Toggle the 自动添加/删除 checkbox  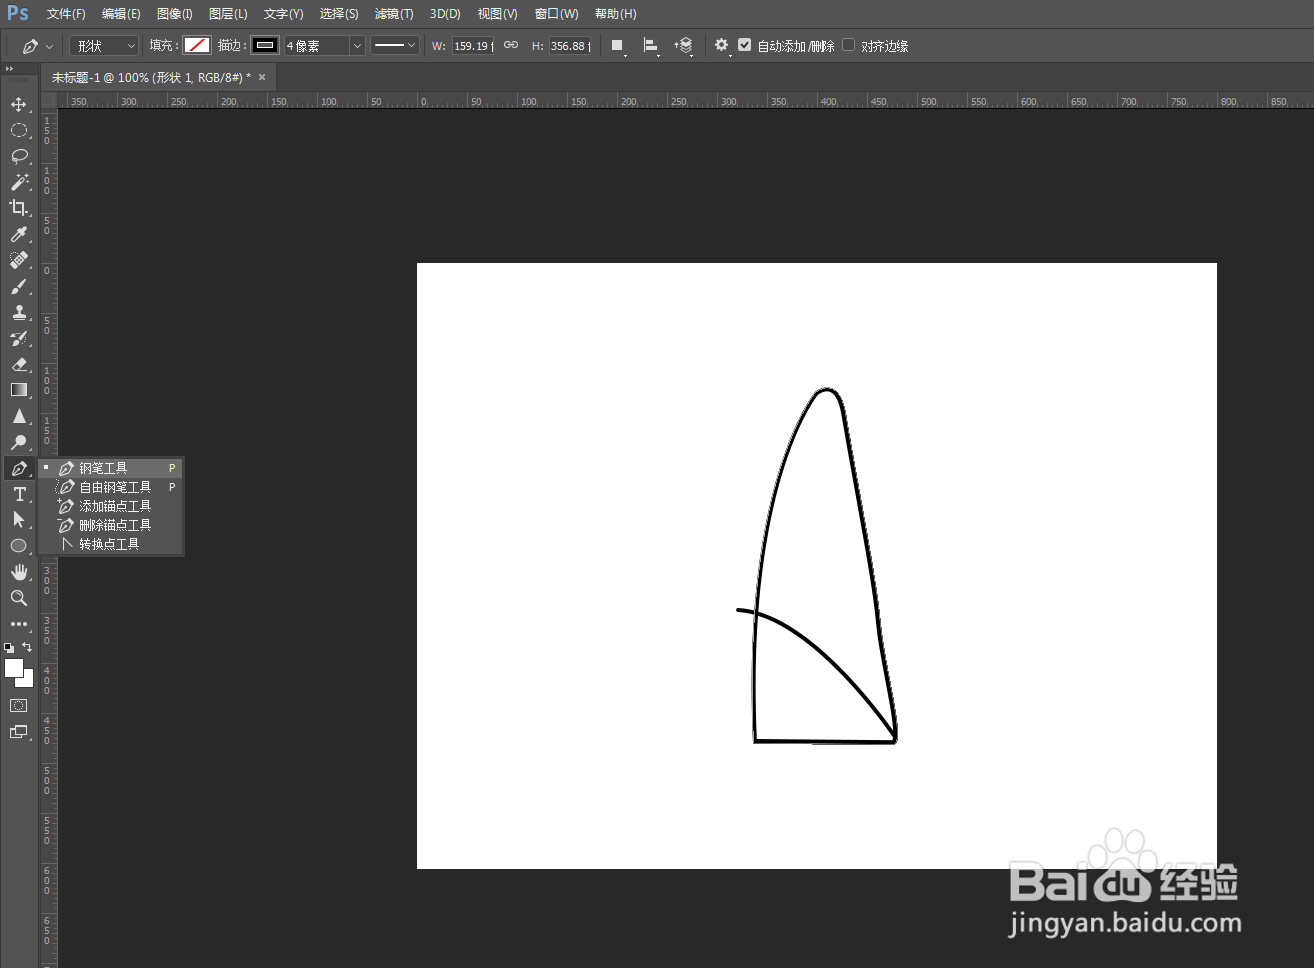click(x=744, y=45)
